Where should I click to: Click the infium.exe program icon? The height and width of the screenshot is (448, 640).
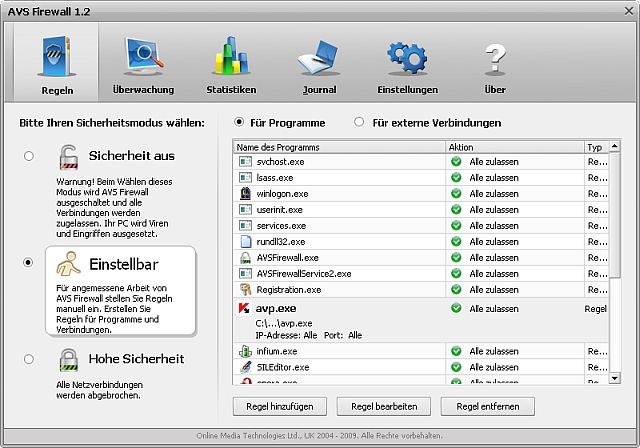tap(245, 351)
